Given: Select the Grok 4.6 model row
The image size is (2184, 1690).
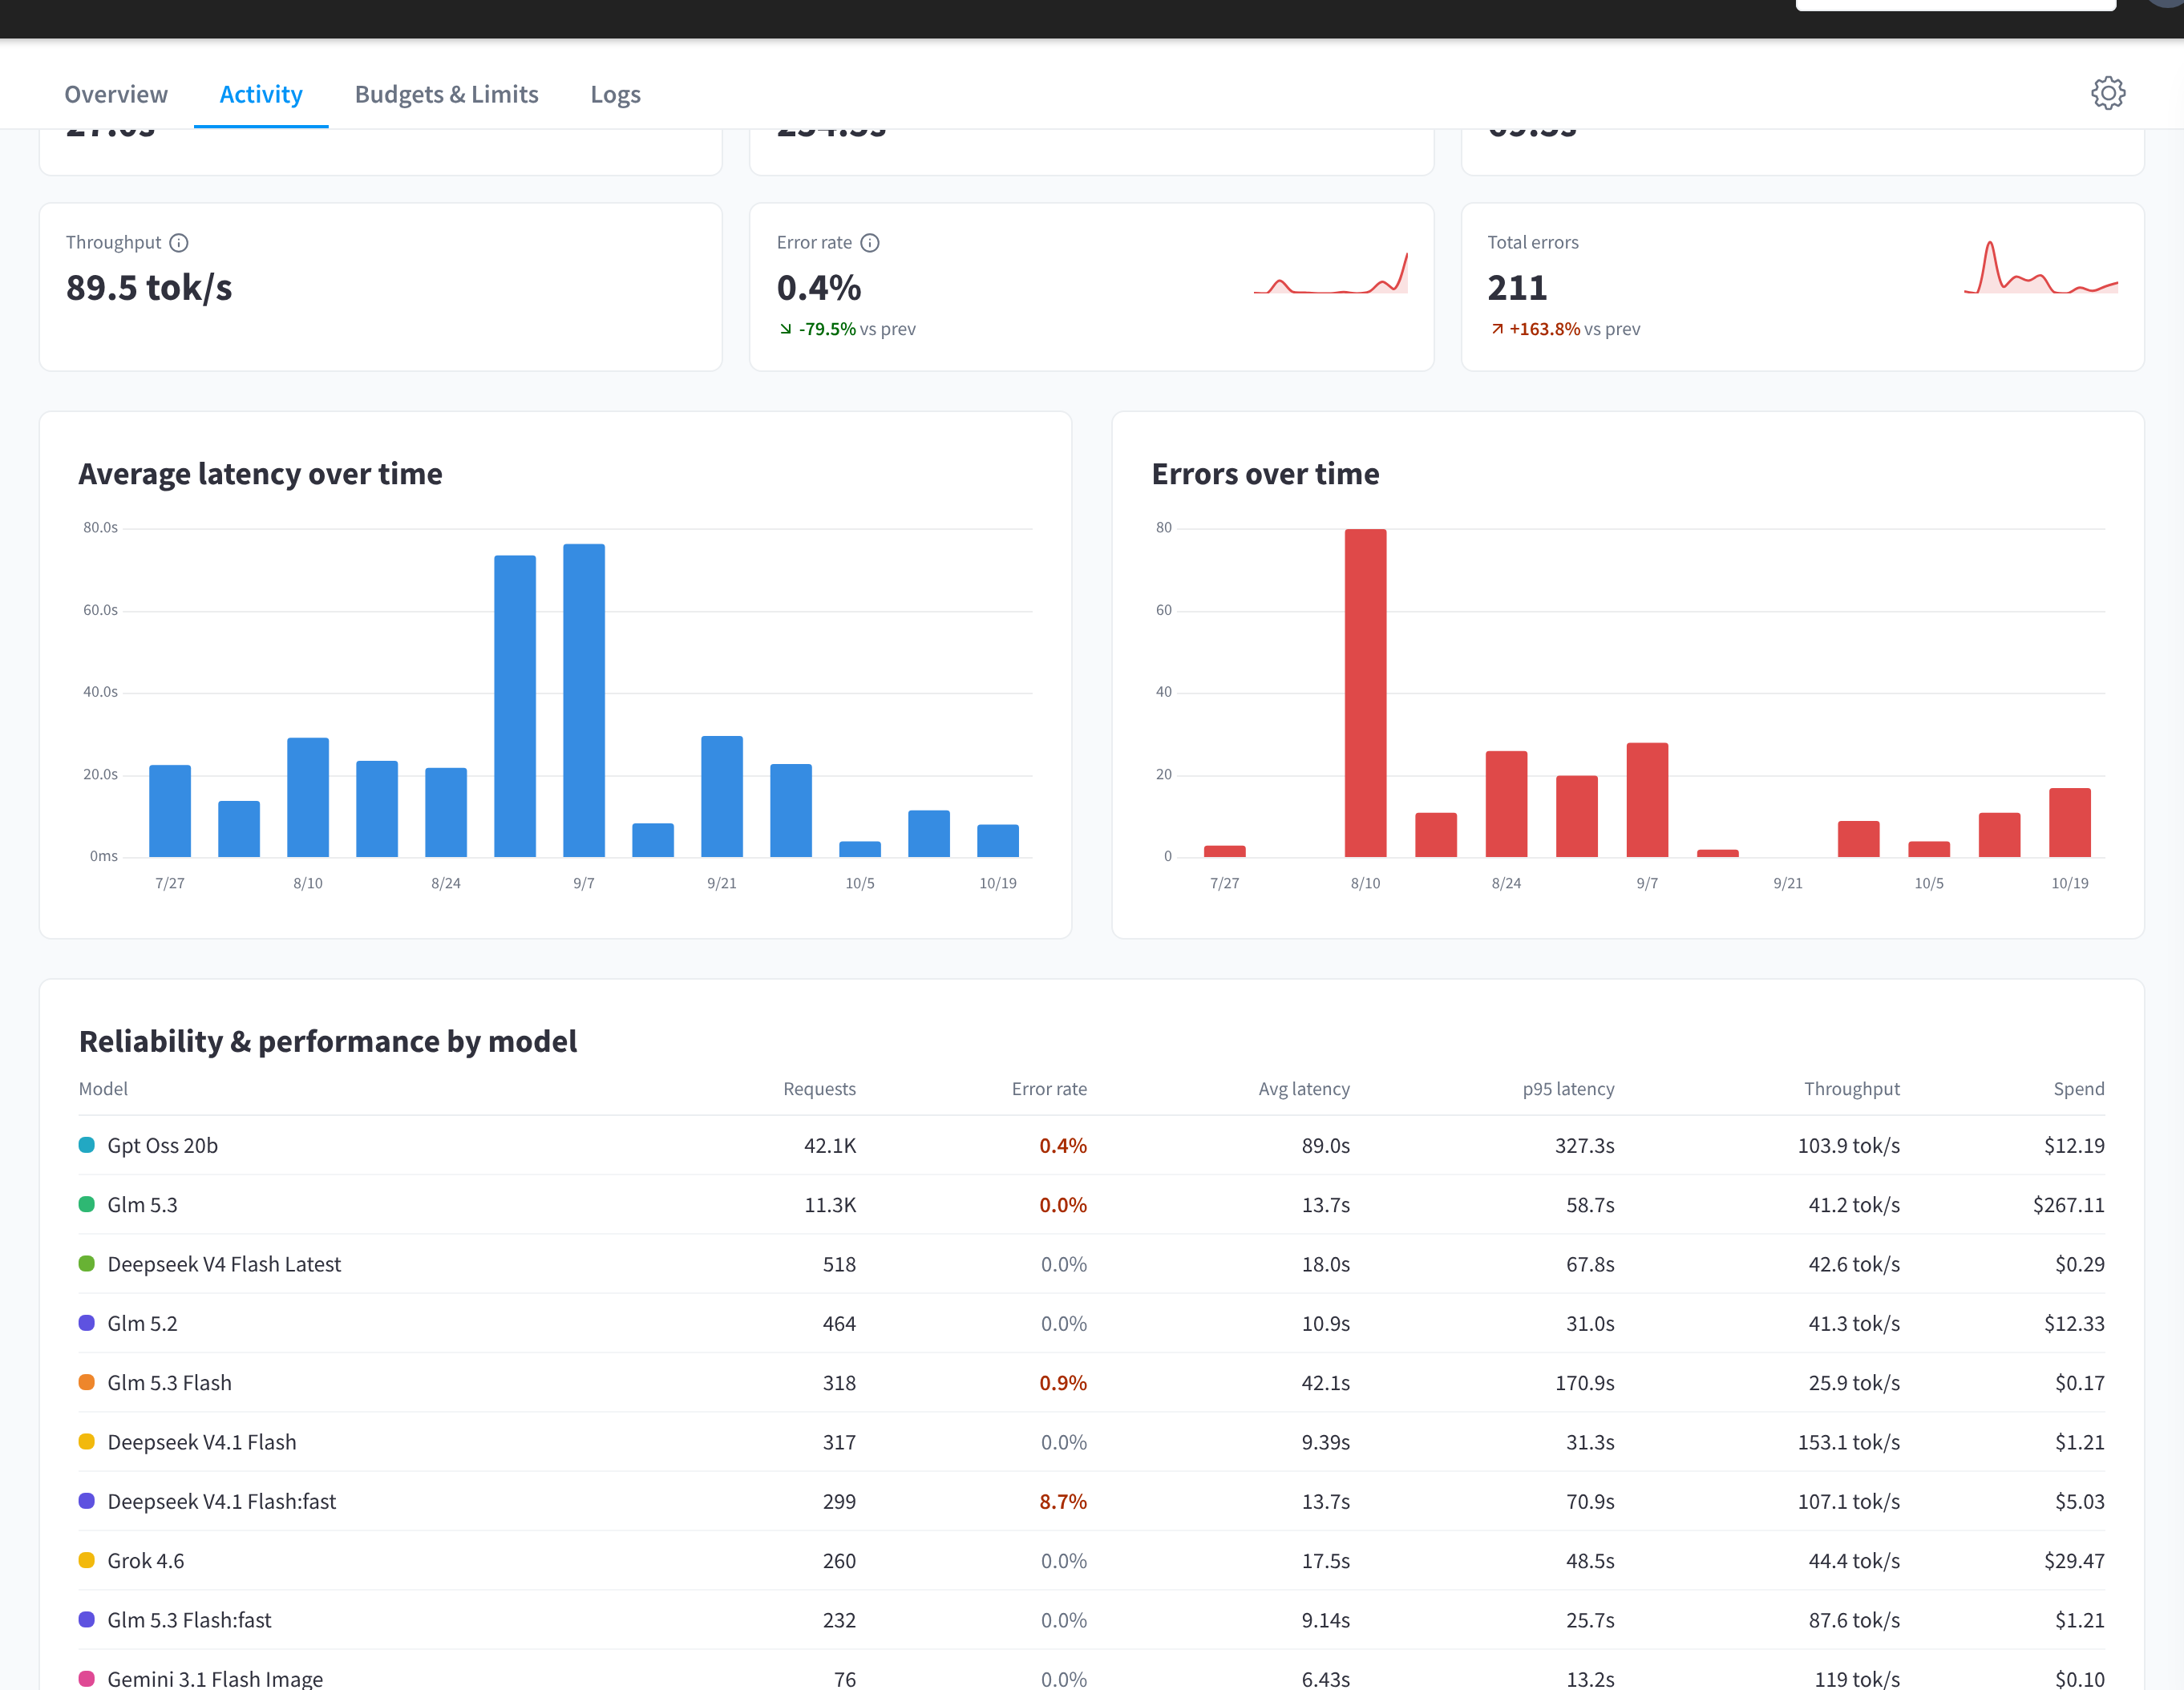Looking at the screenshot, I should coord(1092,1561).
